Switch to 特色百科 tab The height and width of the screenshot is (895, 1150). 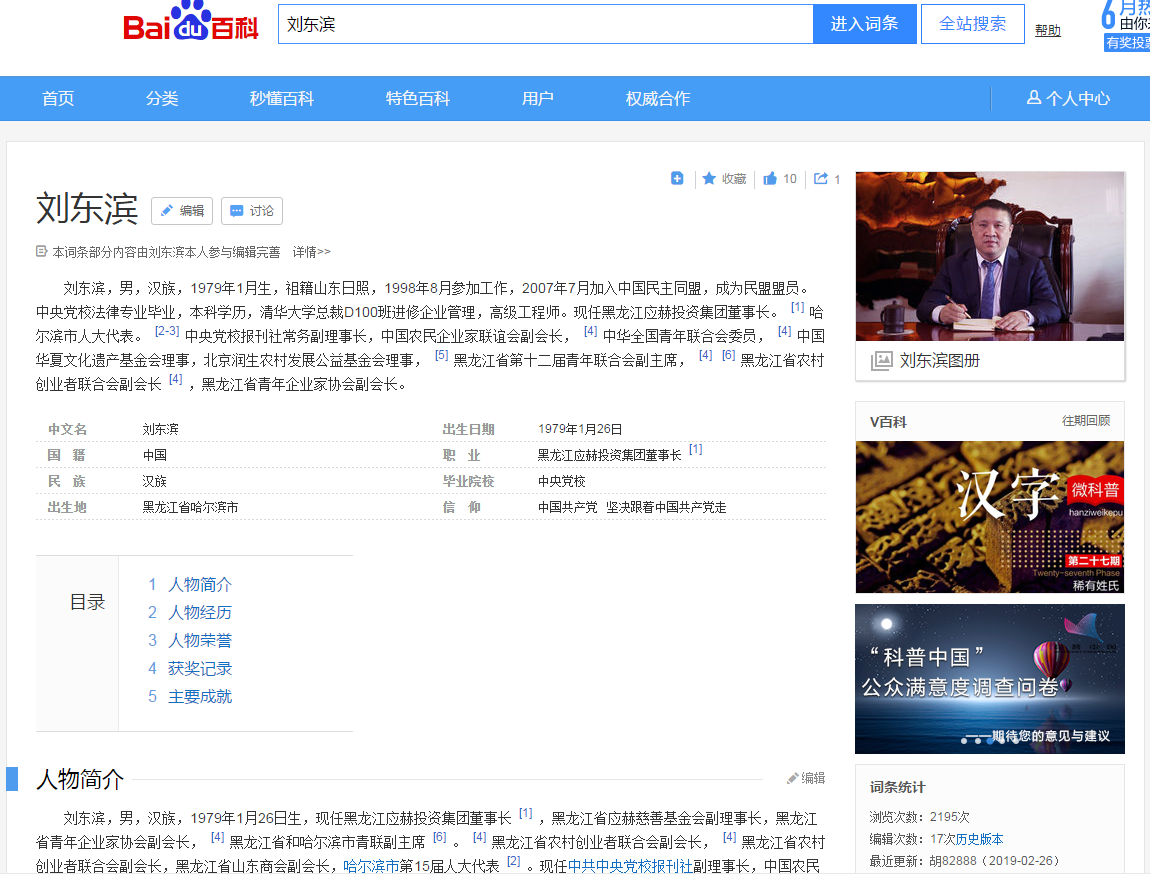tap(418, 98)
